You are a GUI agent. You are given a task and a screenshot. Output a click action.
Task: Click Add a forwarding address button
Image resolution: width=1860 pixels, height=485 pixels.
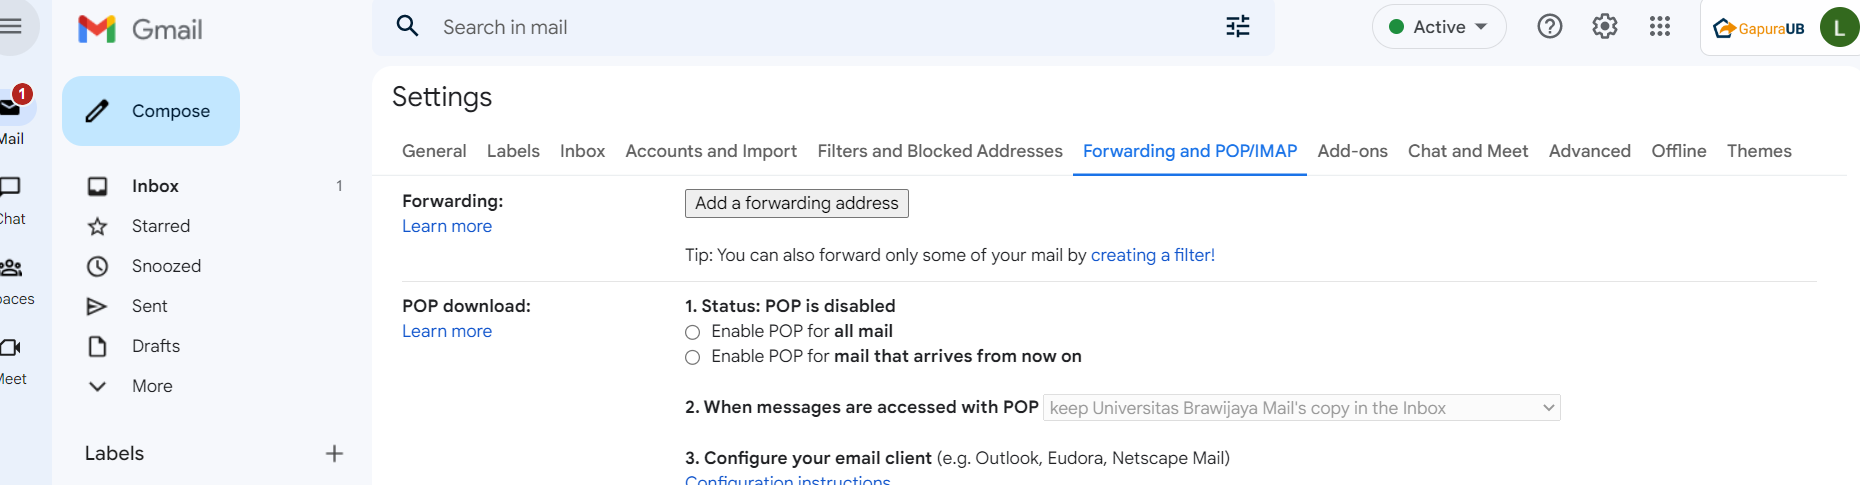(796, 203)
